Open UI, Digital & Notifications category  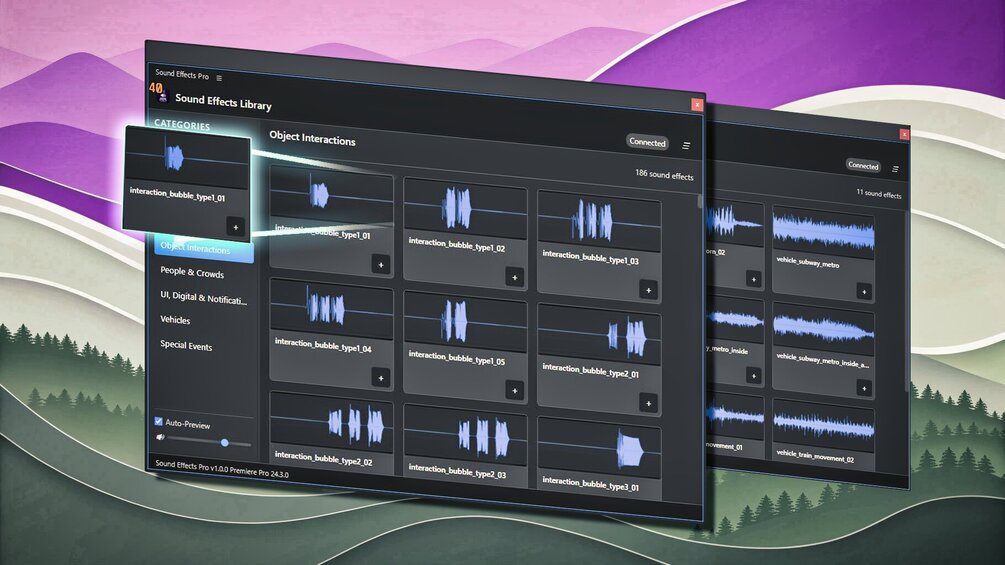pos(203,297)
